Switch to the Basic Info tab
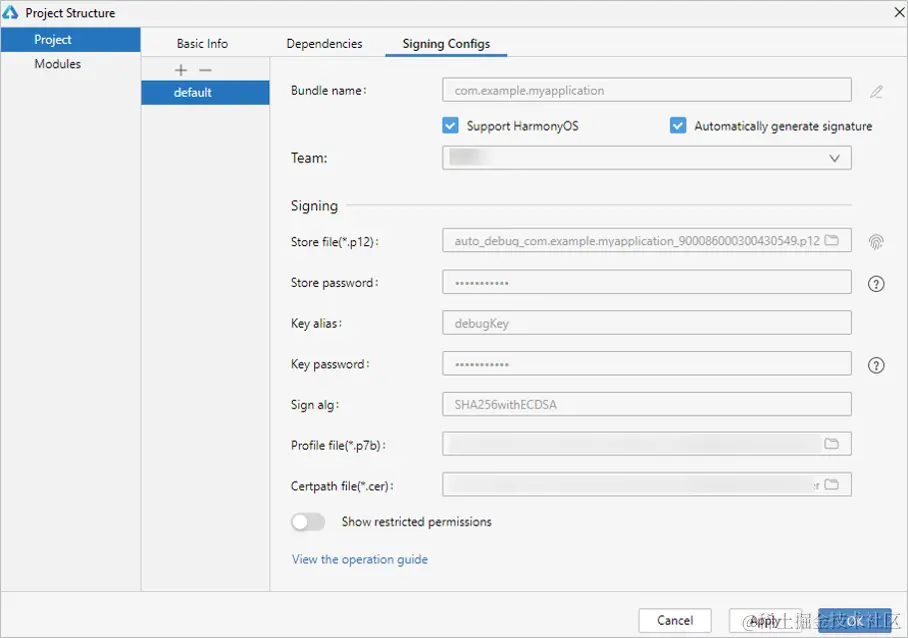The height and width of the screenshot is (638, 908). pos(202,43)
